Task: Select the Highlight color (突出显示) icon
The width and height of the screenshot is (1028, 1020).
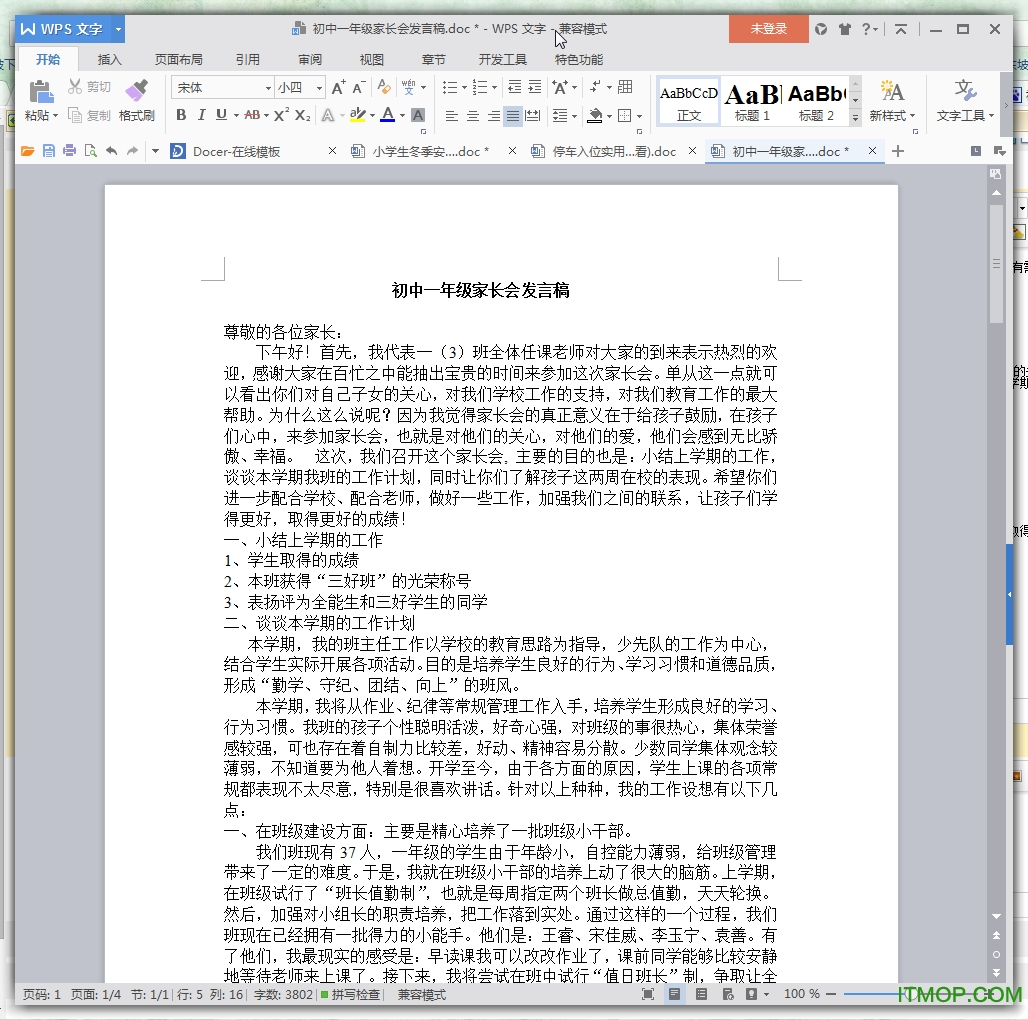Action: tap(359, 116)
